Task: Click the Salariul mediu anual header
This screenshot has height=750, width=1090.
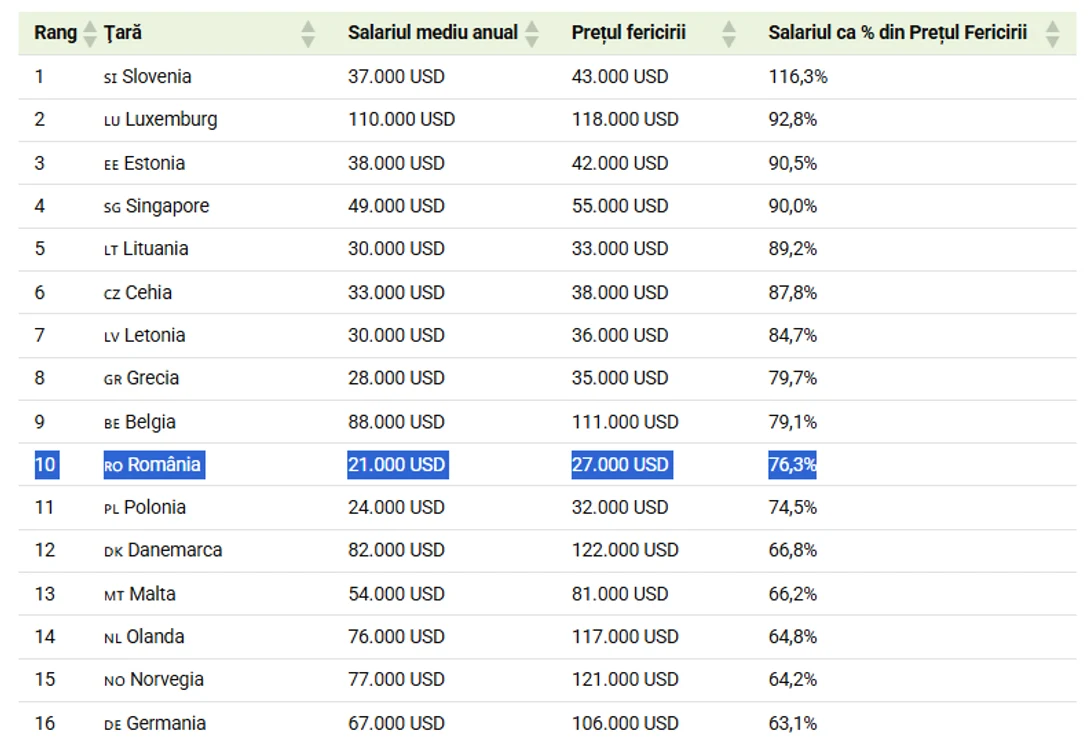Action: tap(432, 33)
